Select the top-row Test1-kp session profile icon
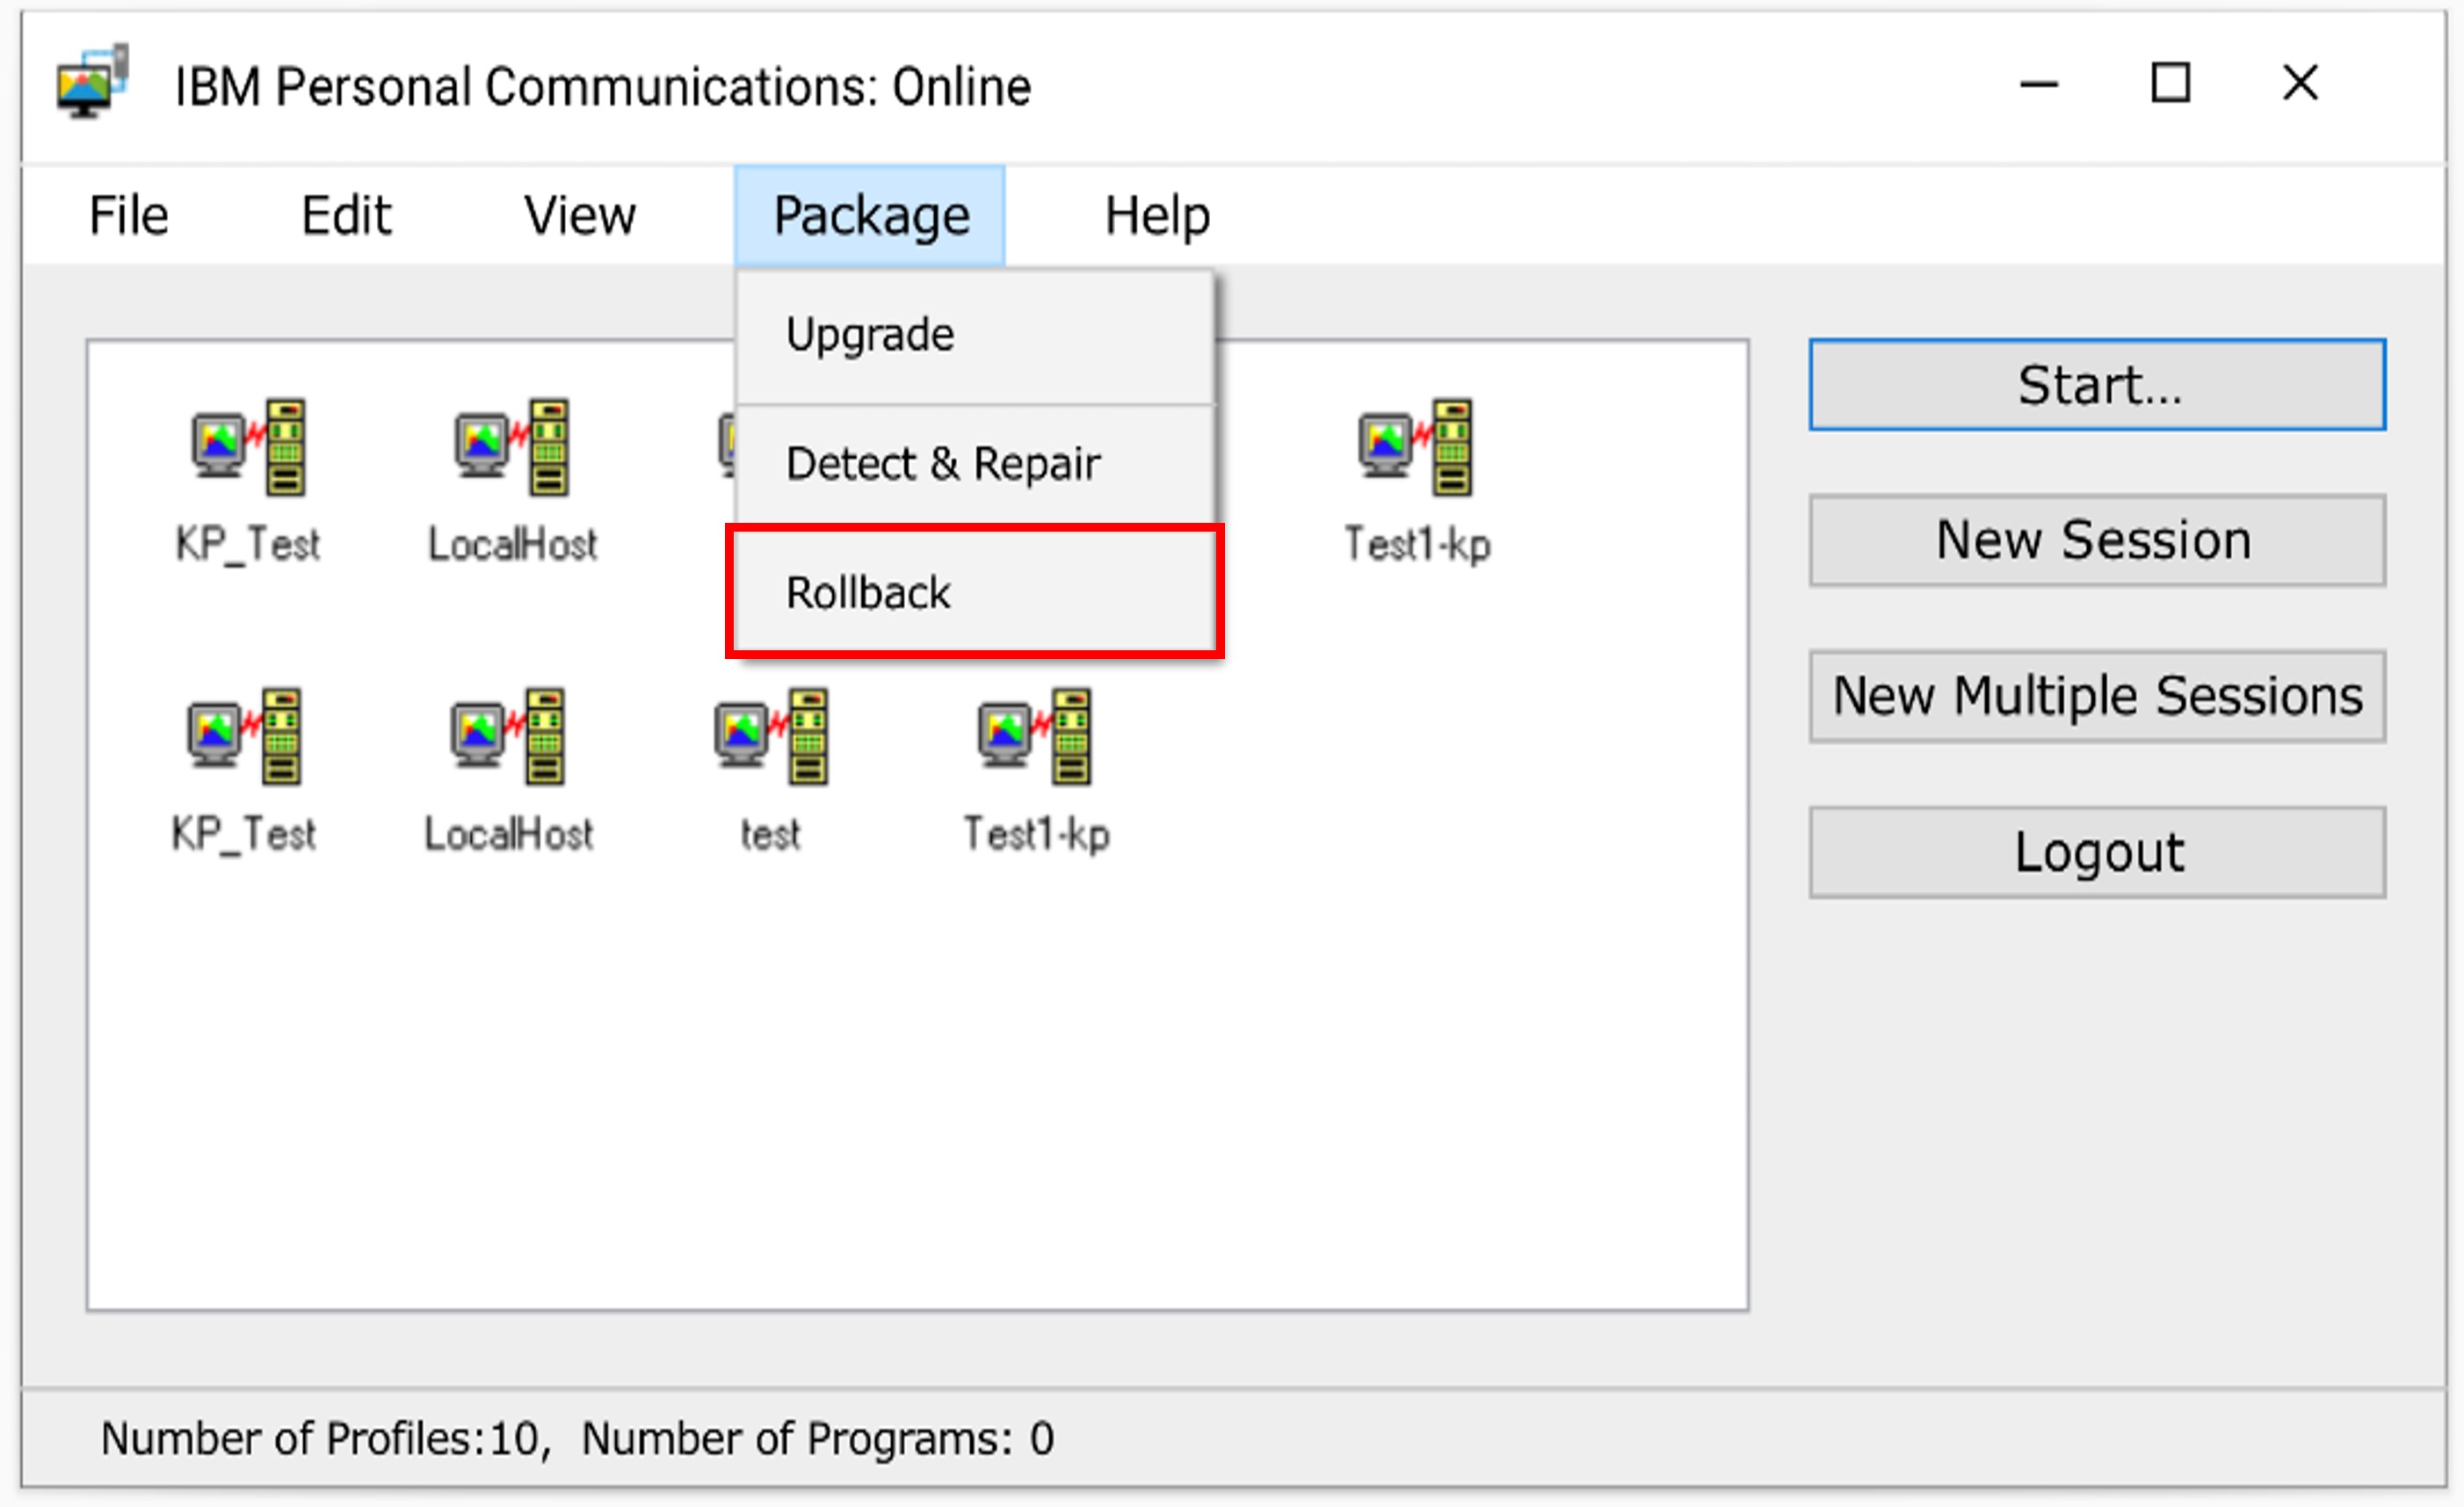 pos(1416,448)
